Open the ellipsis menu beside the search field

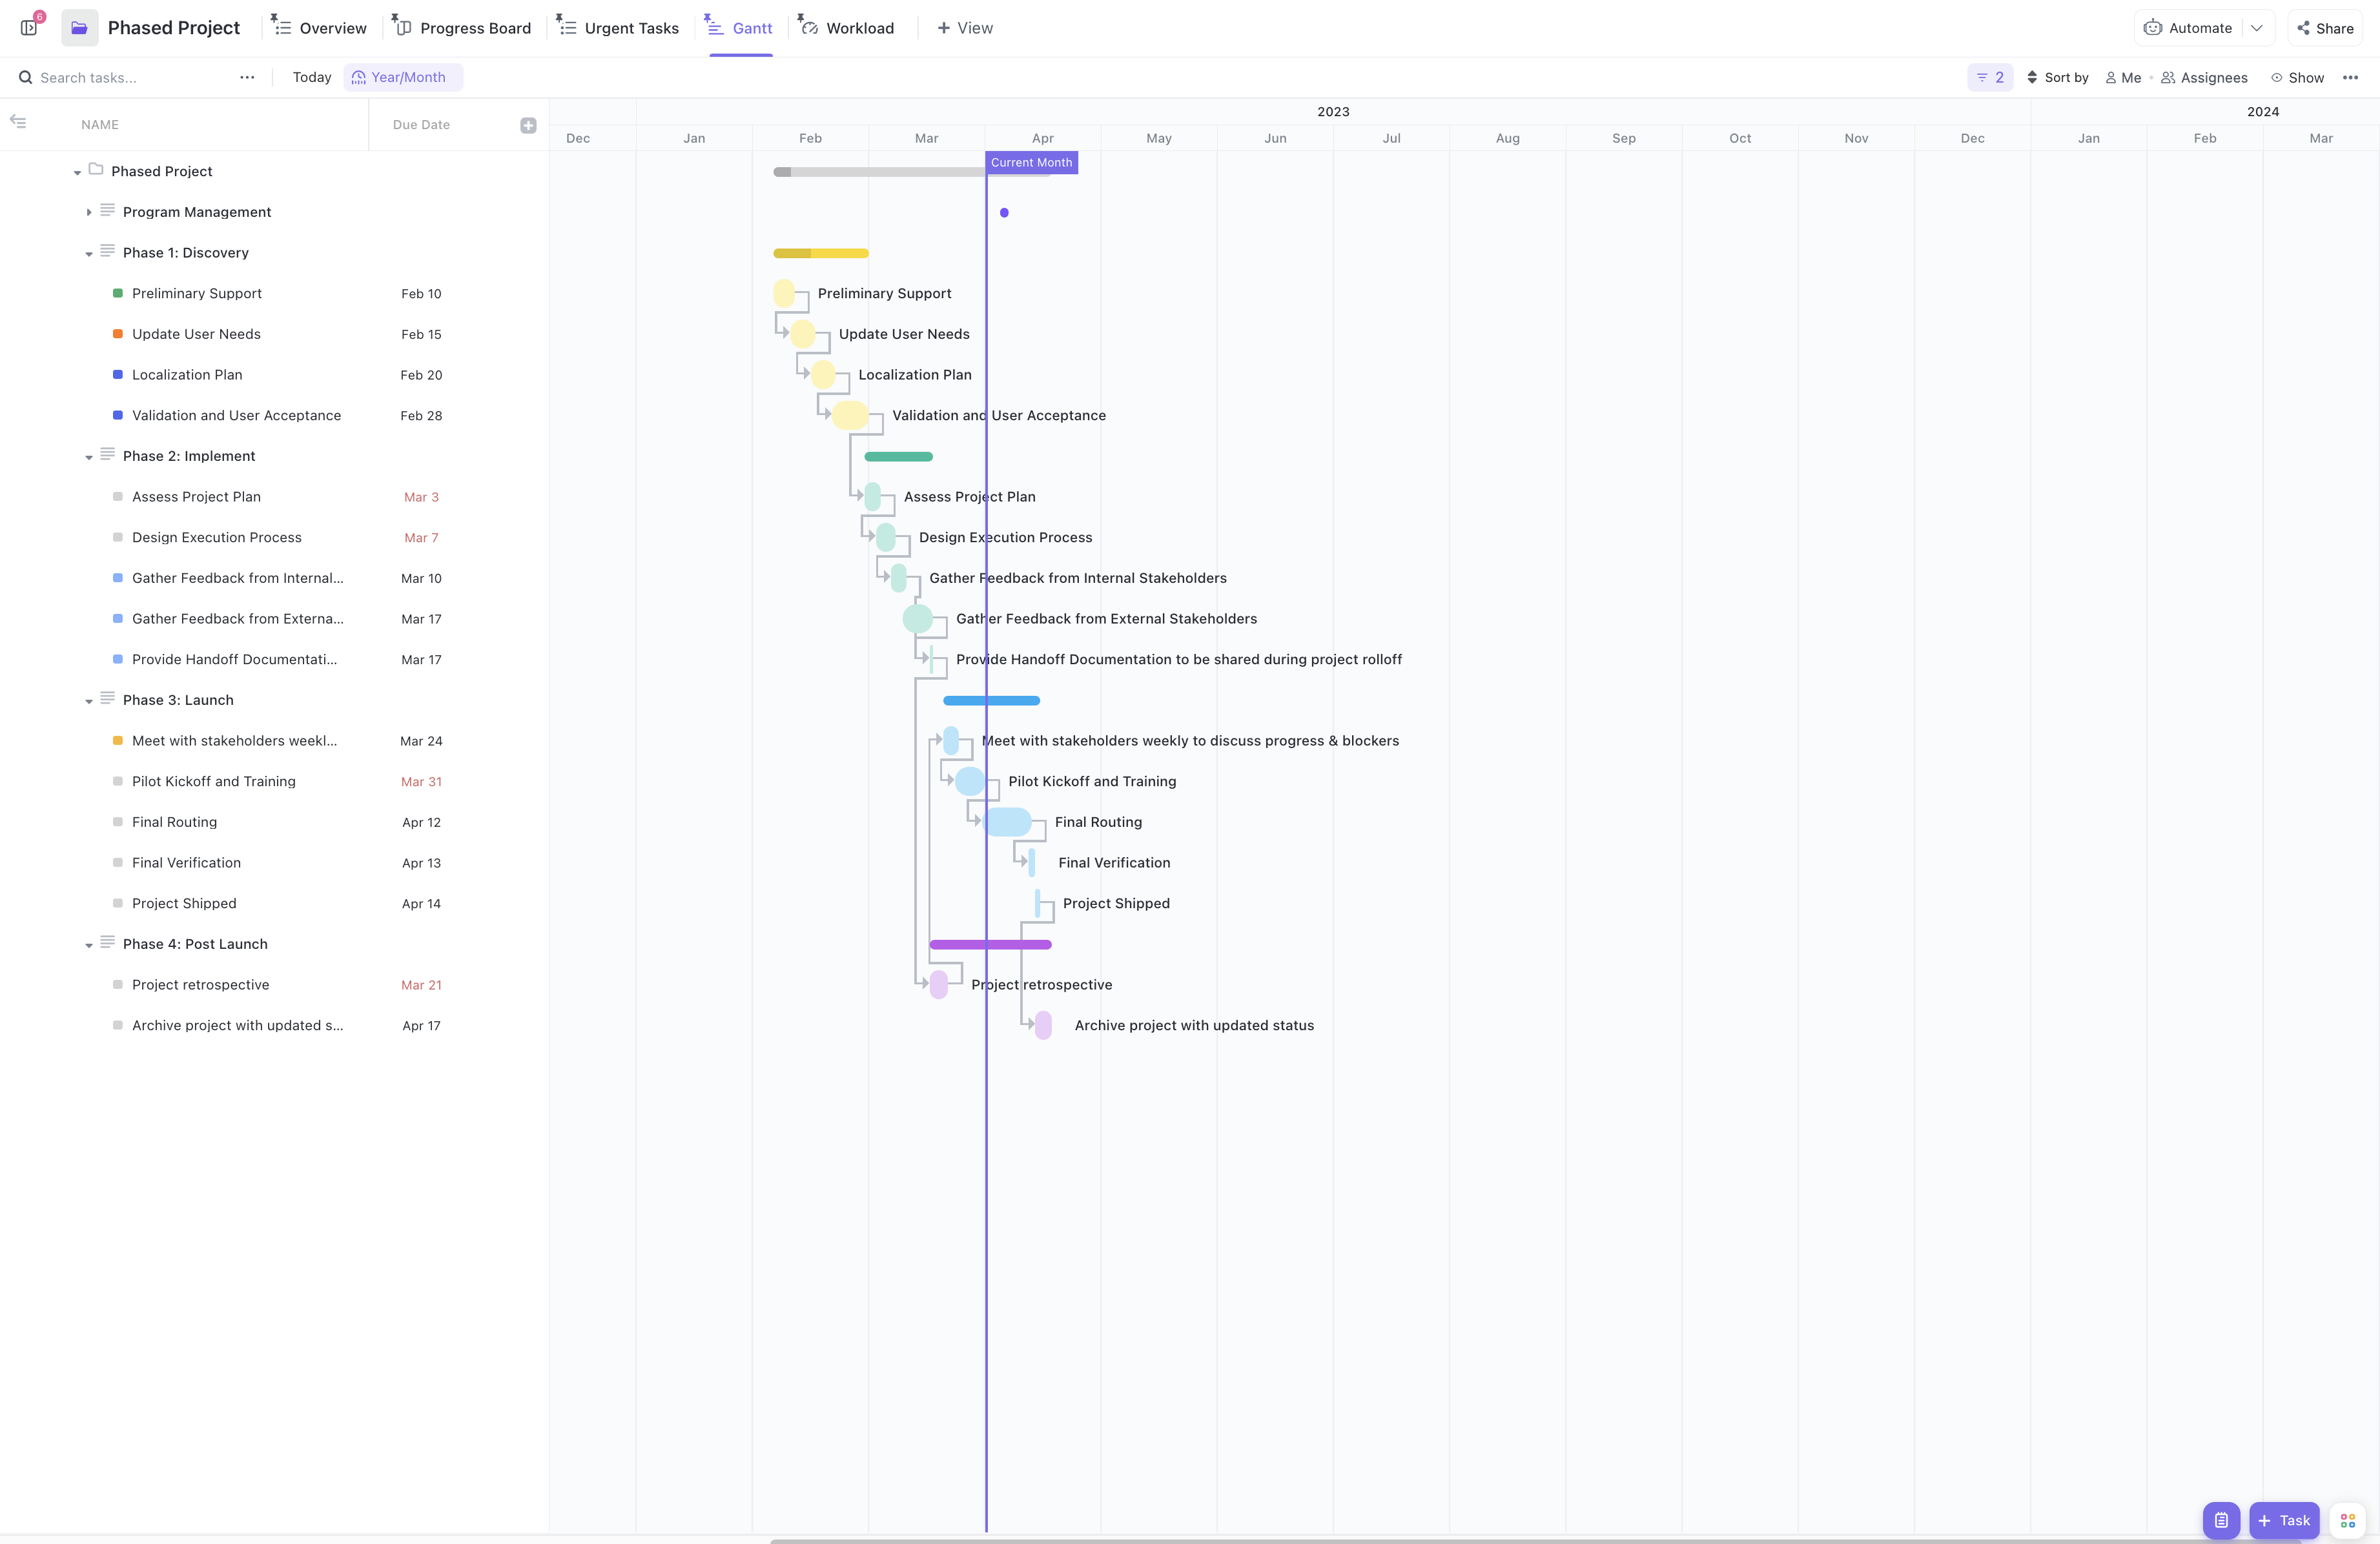246,77
